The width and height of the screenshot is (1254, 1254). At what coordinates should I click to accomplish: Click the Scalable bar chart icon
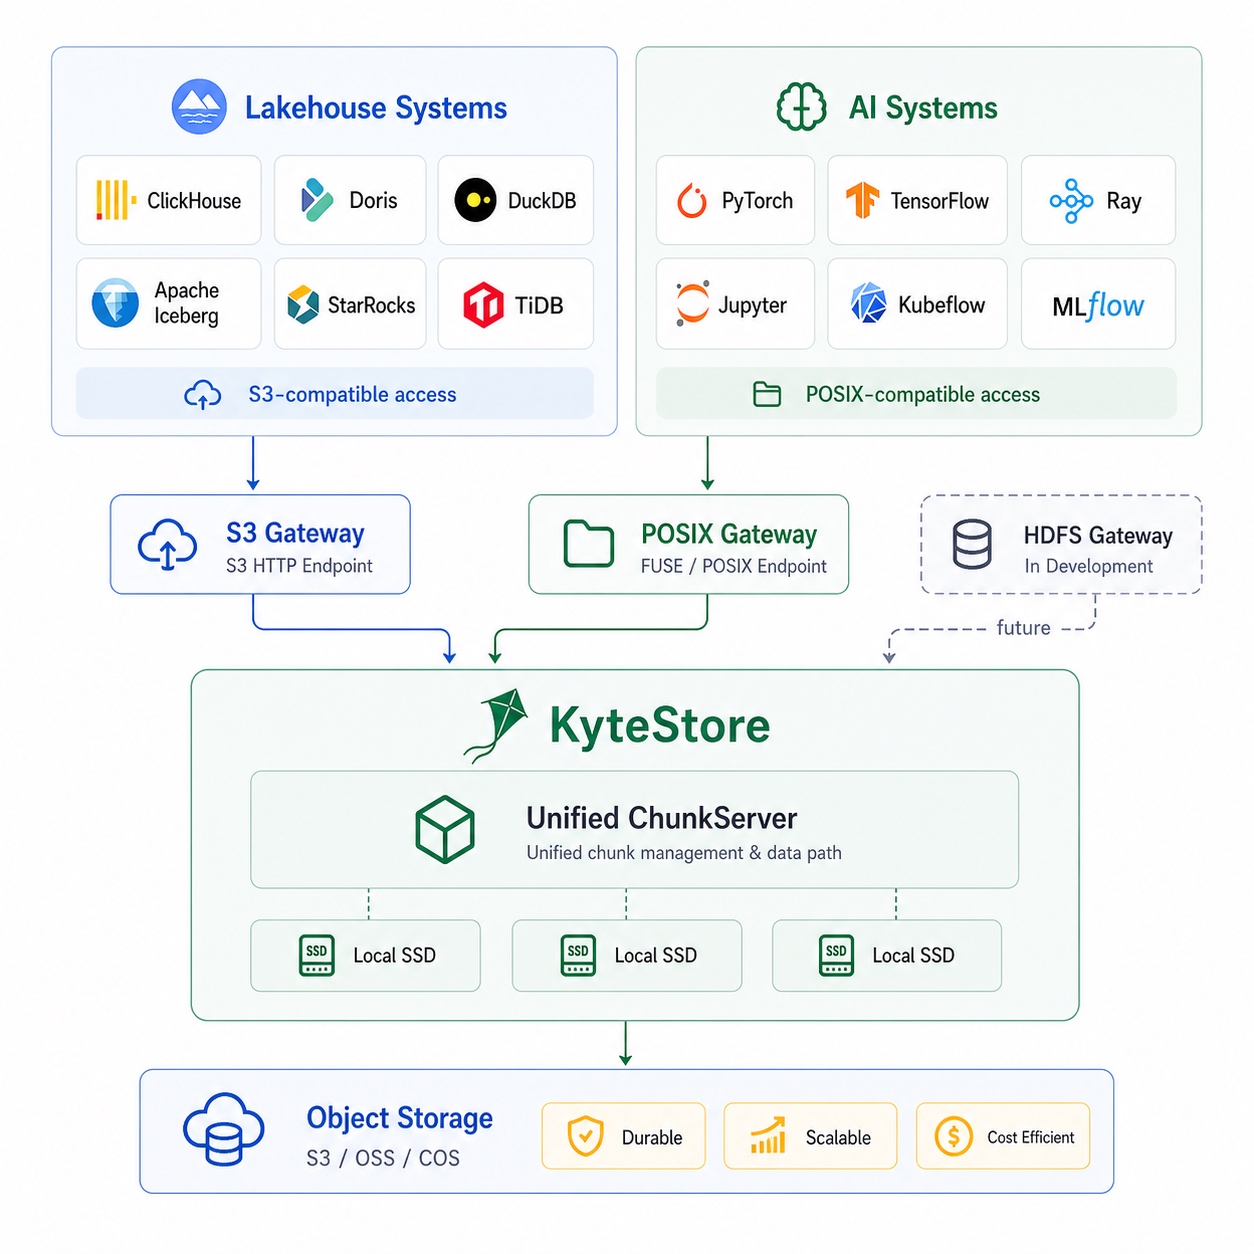click(x=768, y=1136)
